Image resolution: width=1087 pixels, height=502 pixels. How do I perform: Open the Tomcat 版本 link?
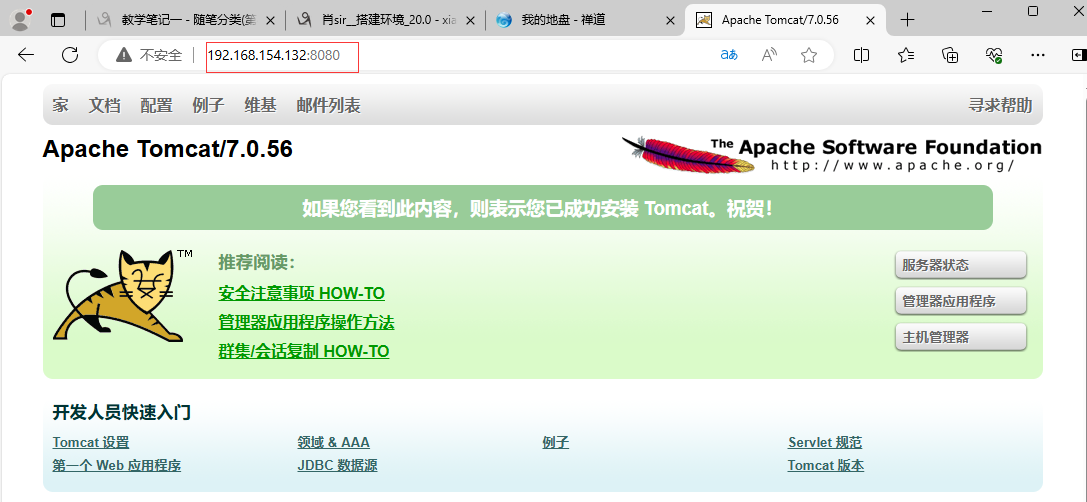point(826,465)
